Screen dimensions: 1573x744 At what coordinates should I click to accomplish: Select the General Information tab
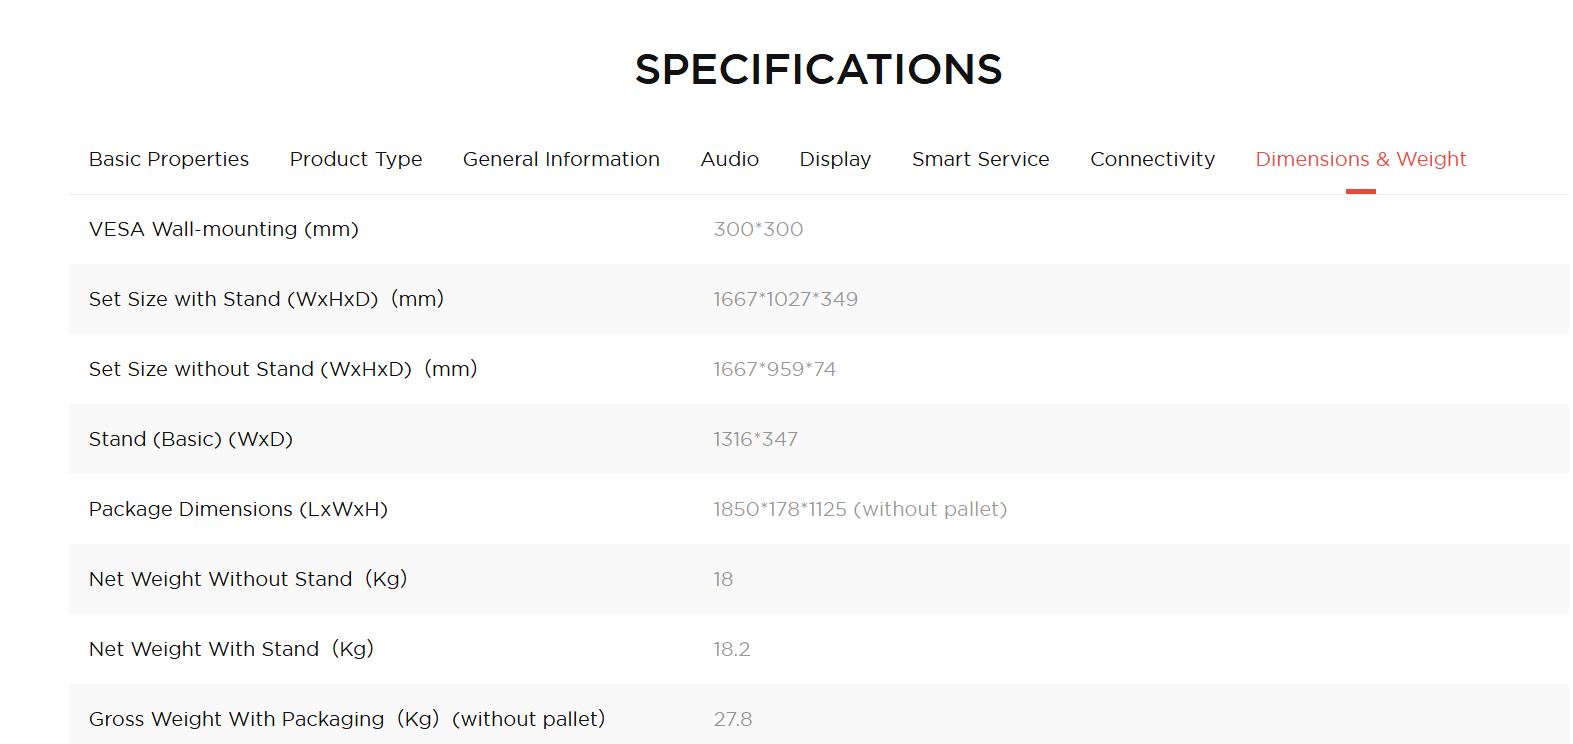pyautogui.click(x=561, y=159)
